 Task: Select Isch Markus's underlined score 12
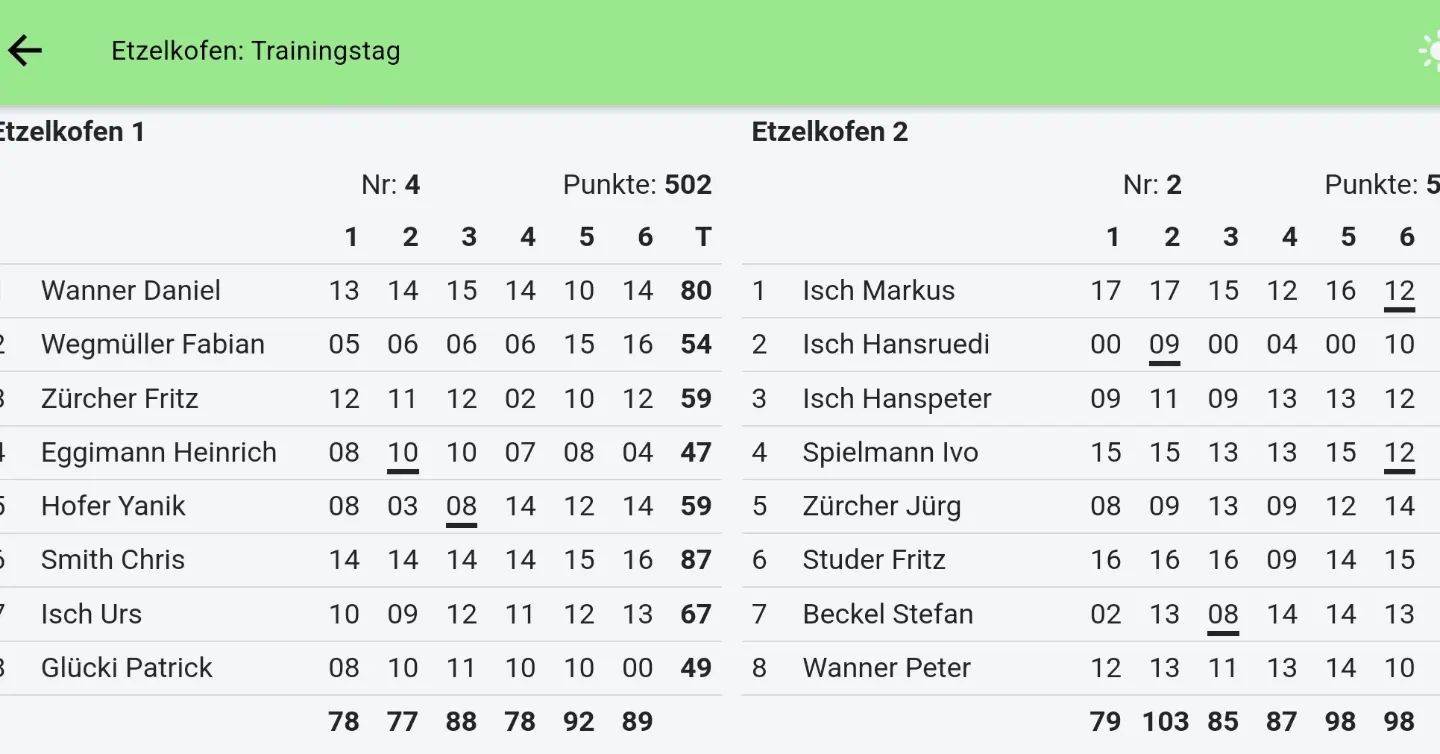1399,291
